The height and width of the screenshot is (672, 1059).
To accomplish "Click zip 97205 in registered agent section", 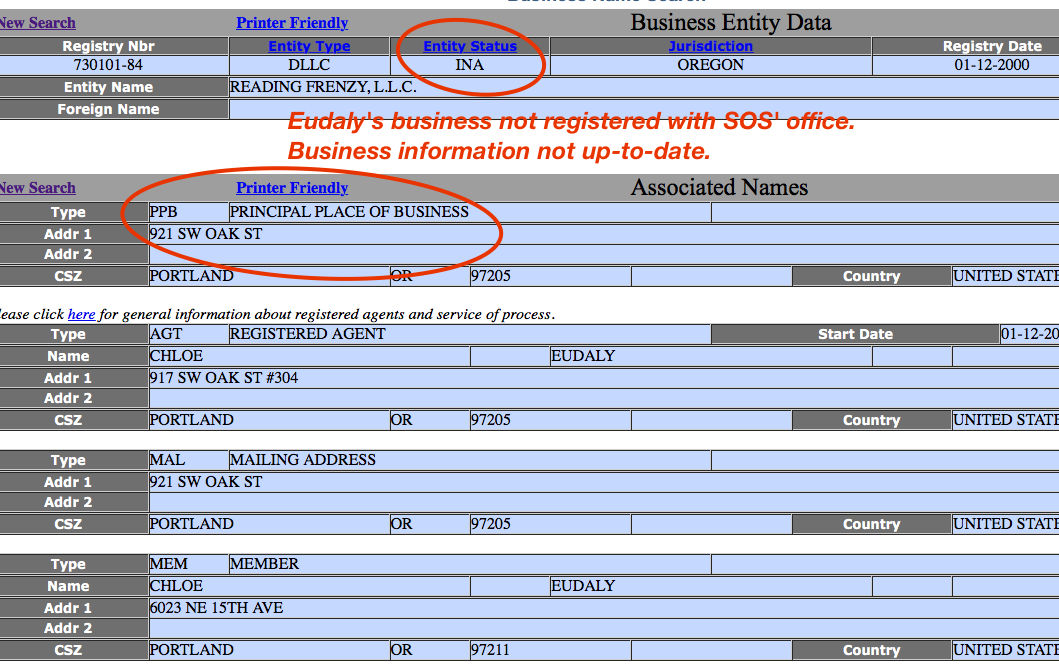I will (490, 419).
